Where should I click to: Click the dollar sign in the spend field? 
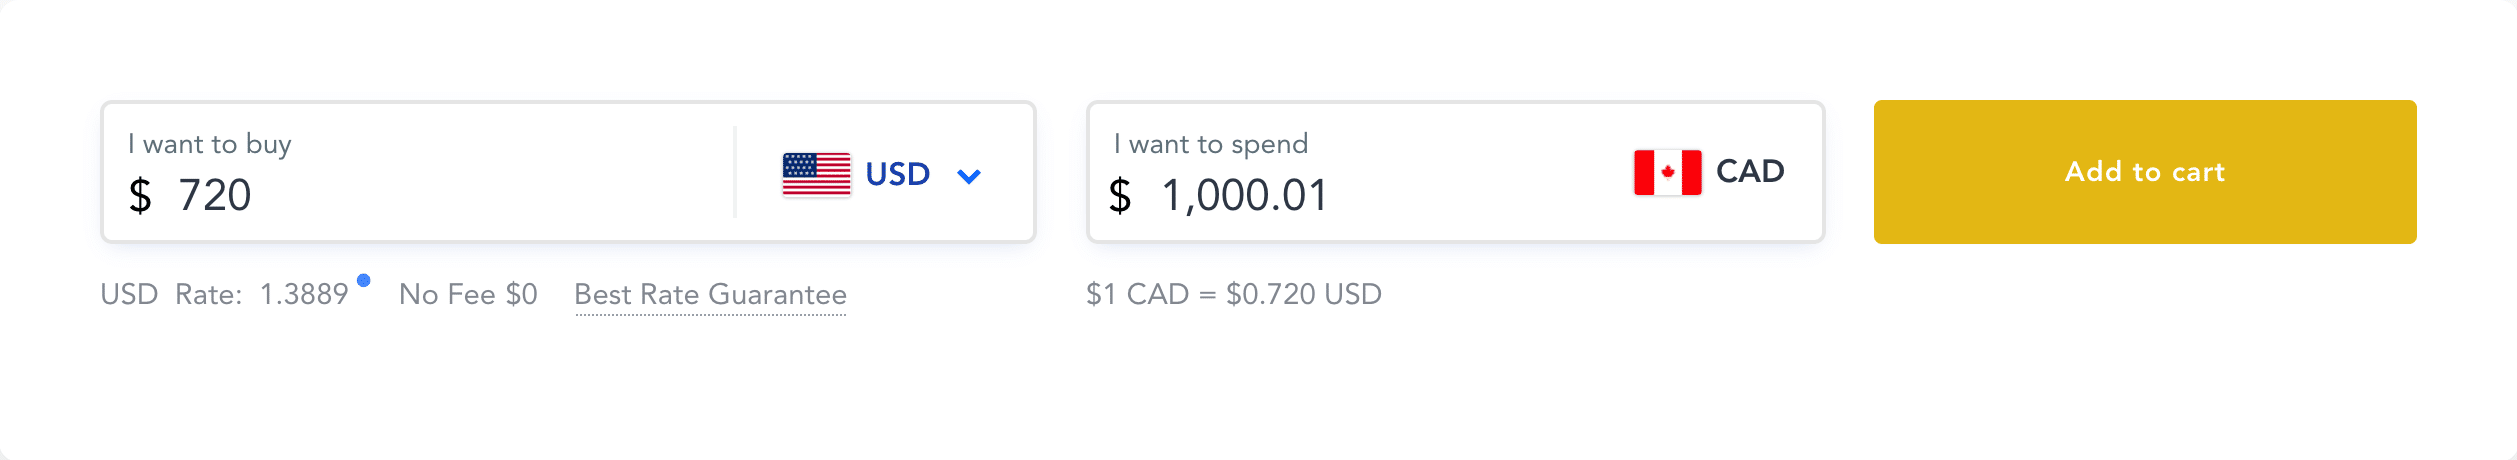1120,195
